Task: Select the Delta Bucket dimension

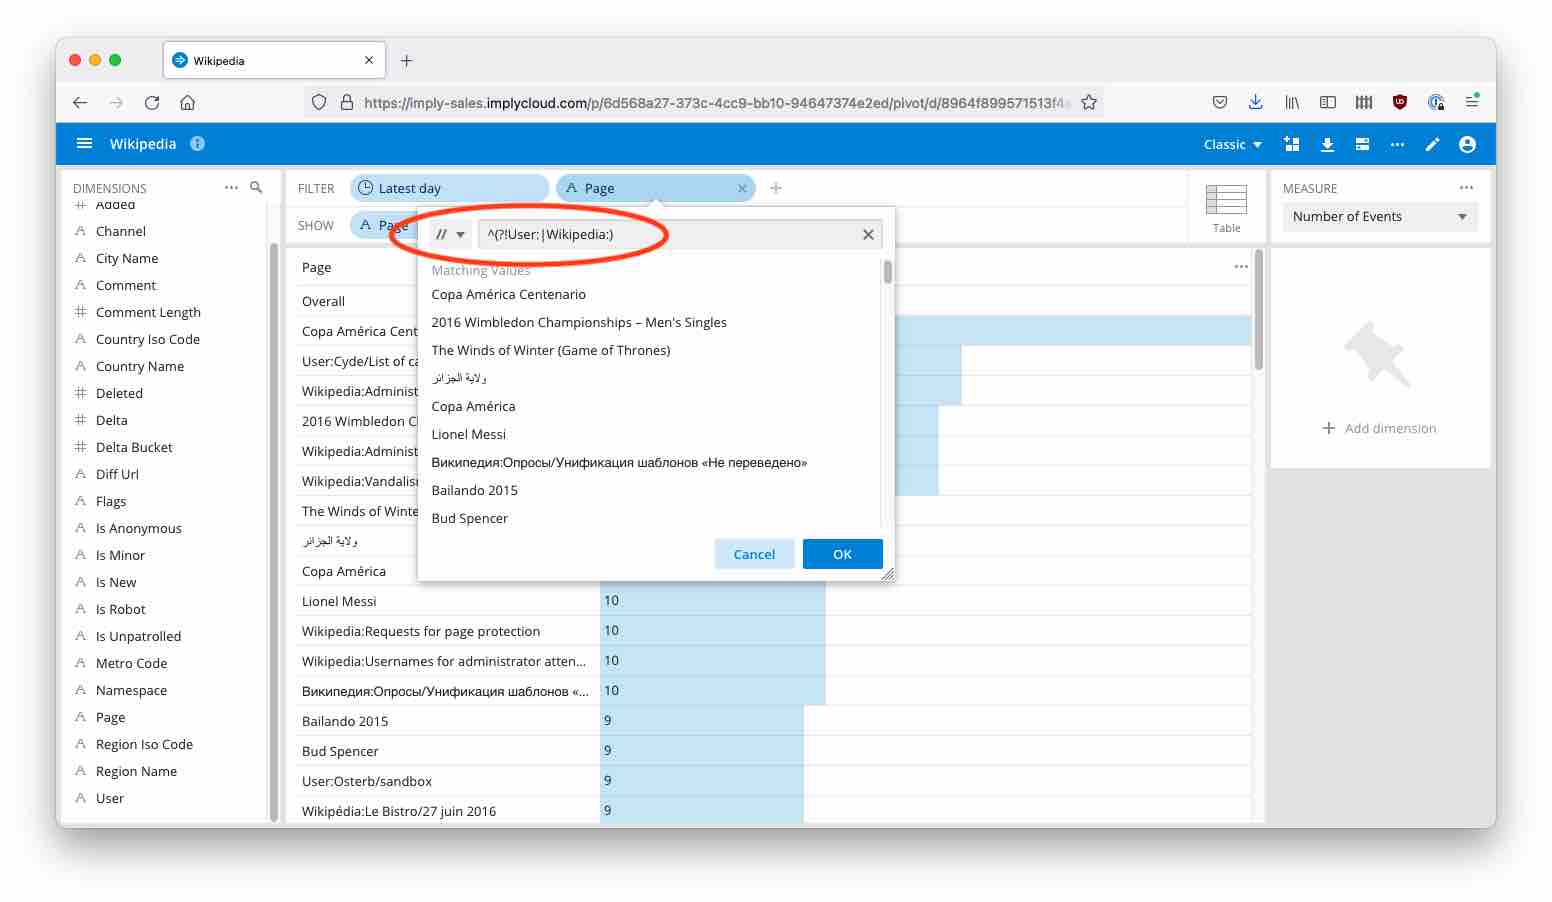Action: [134, 447]
